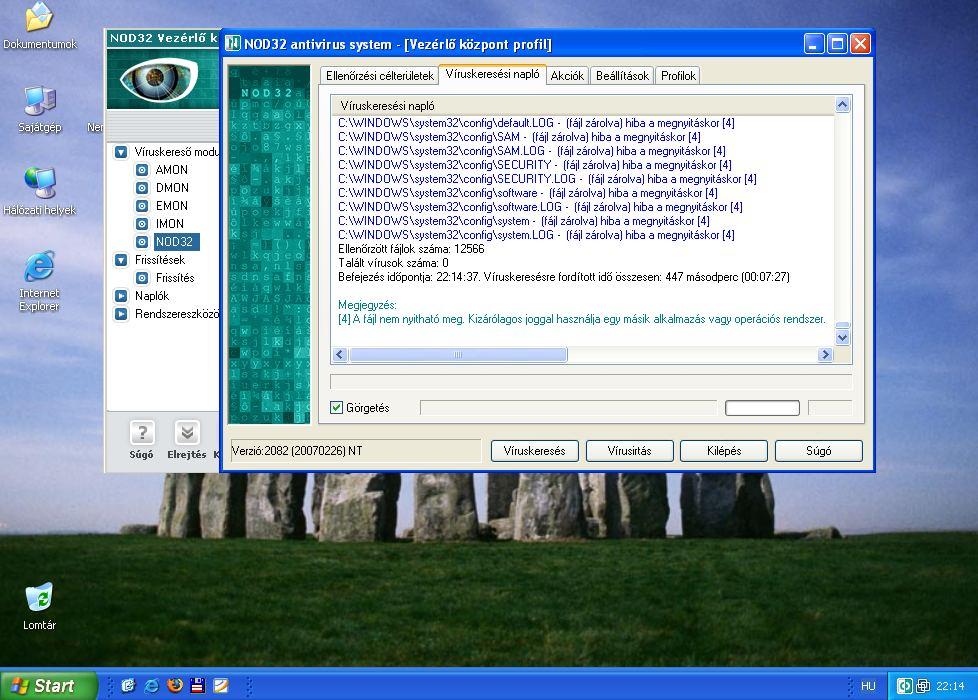Click the notepad-with-pen quick launch icon
Image resolution: width=978 pixels, height=700 pixels.
(221, 686)
